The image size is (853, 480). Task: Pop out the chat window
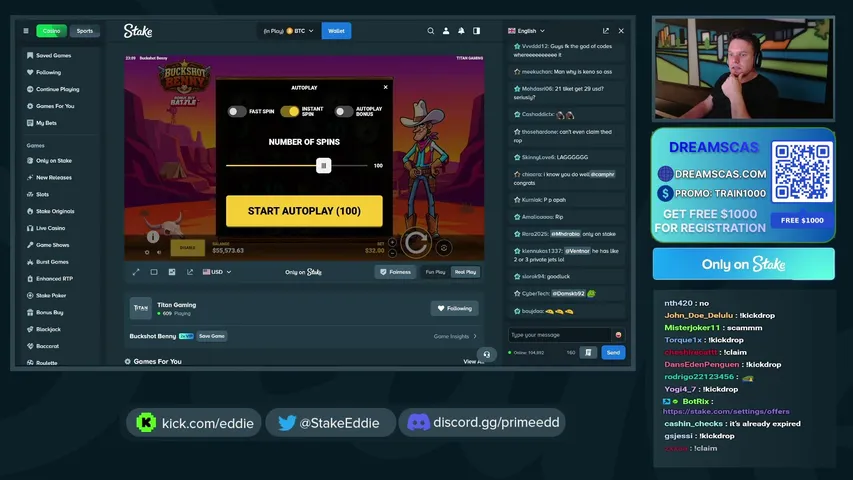605,31
